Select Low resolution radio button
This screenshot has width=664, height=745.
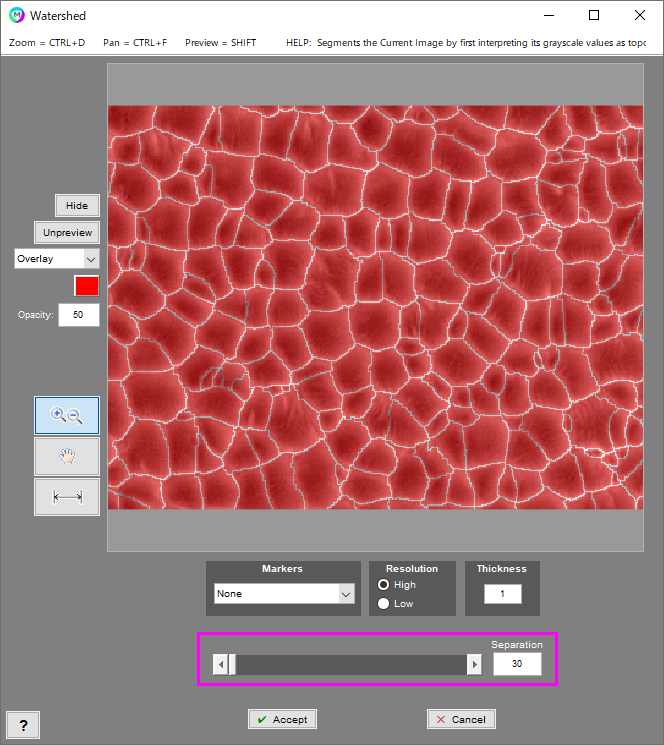point(384,604)
